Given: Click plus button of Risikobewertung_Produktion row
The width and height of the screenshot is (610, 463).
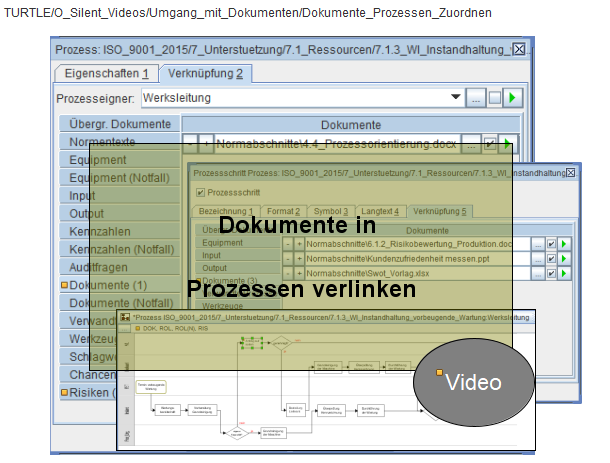Looking at the screenshot, I should point(299,244).
